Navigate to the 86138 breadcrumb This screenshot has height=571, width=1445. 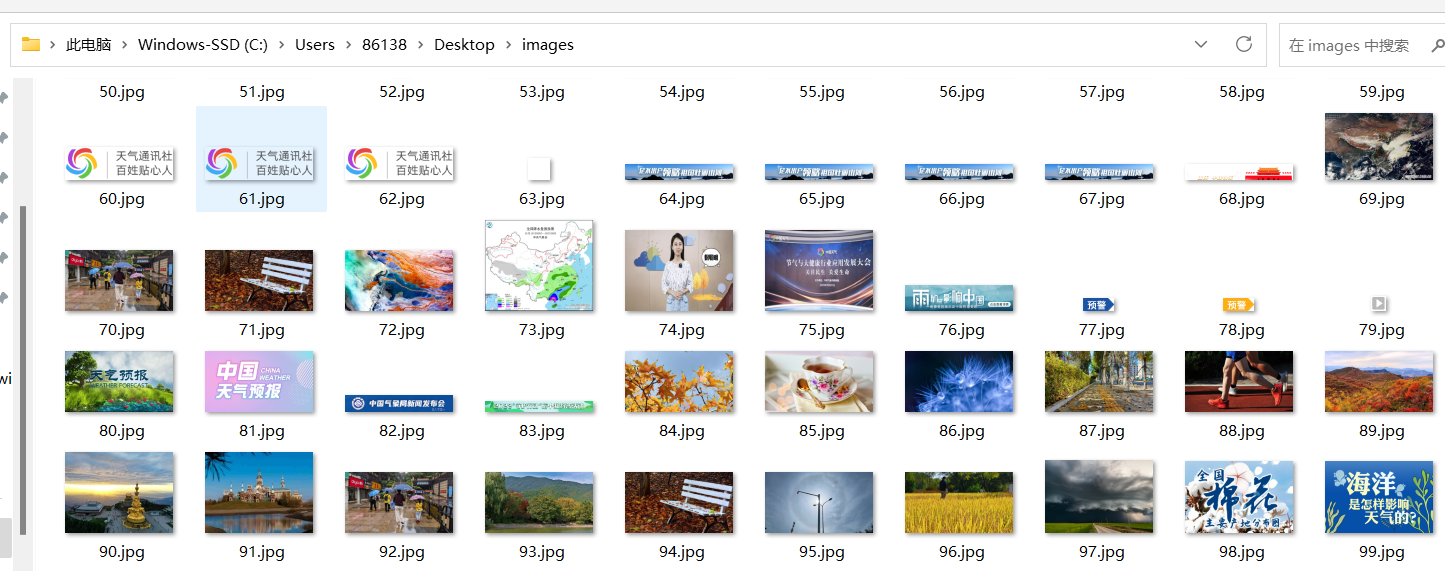coord(384,45)
